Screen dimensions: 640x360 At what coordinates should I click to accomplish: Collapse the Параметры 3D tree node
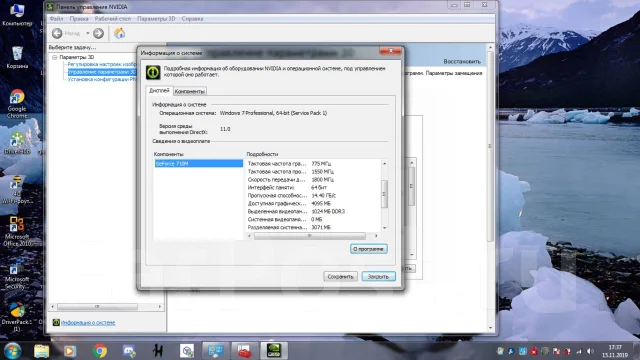click(55, 58)
